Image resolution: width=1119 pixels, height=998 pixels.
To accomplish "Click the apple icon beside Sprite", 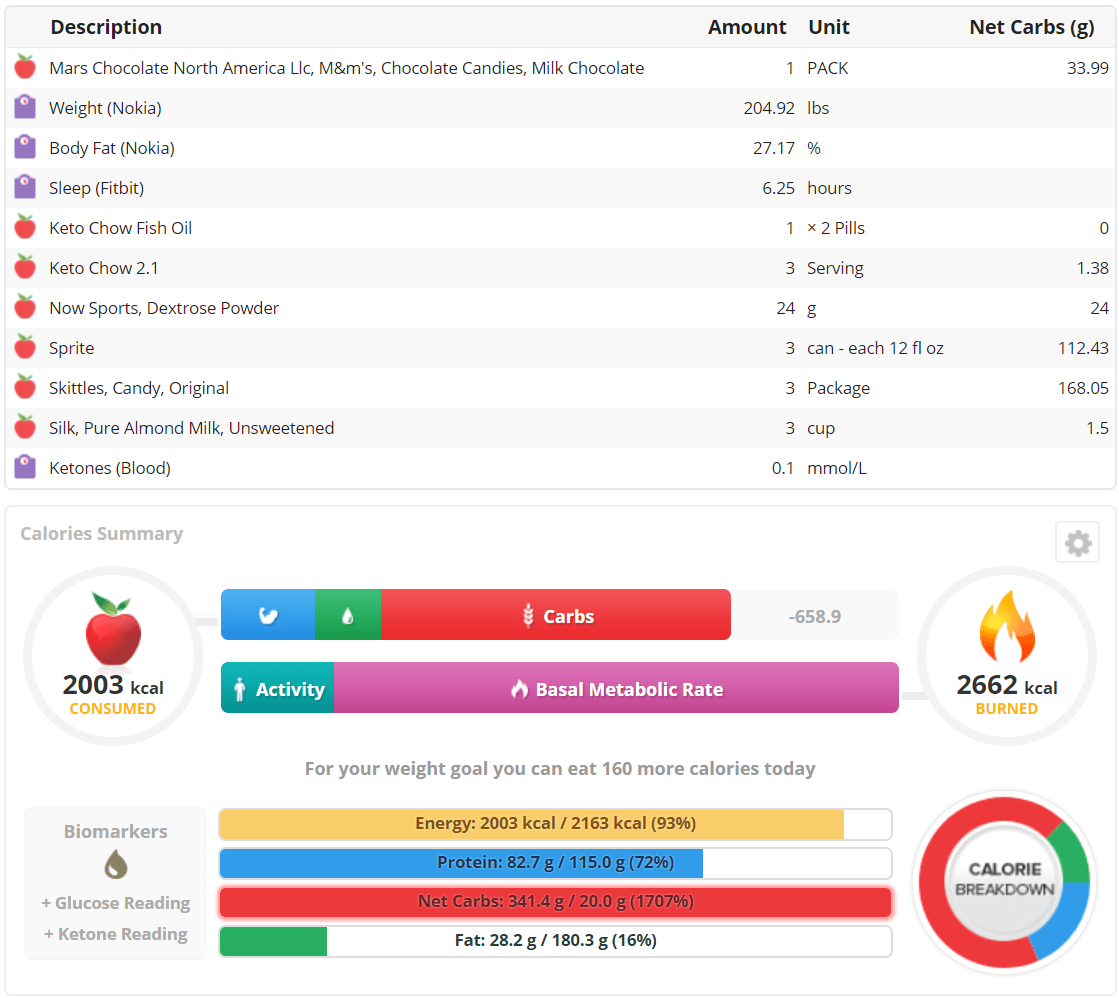I will 25,347.
